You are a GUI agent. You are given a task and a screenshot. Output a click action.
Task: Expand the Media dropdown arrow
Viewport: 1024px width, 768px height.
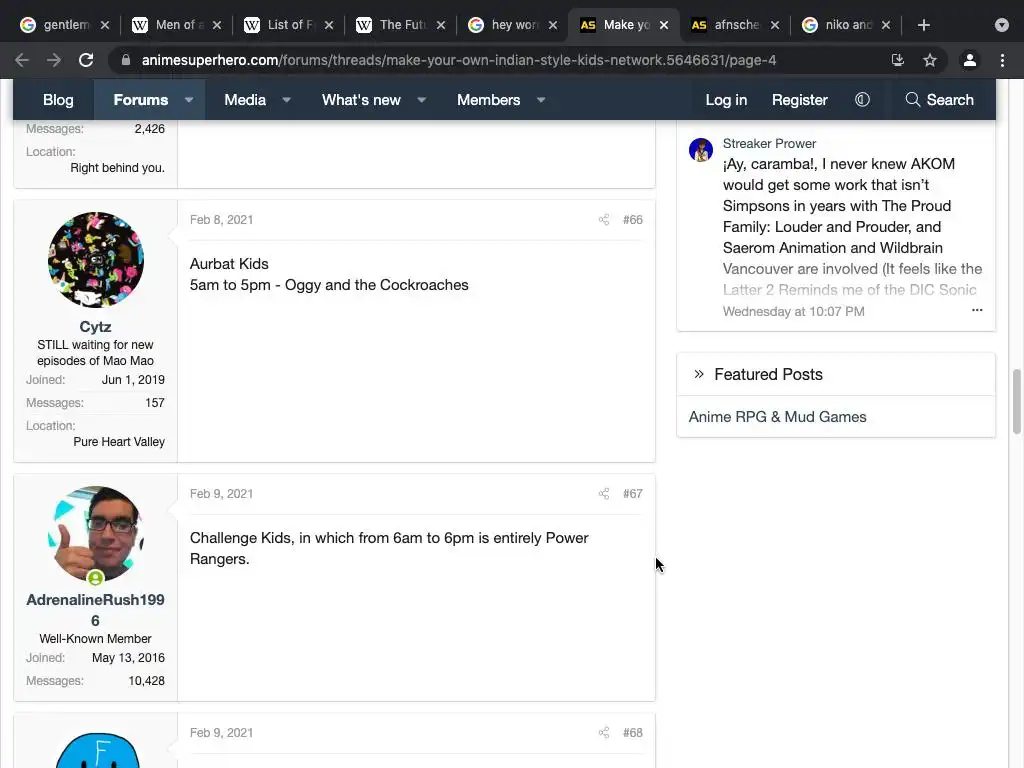(x=286, y=100)
